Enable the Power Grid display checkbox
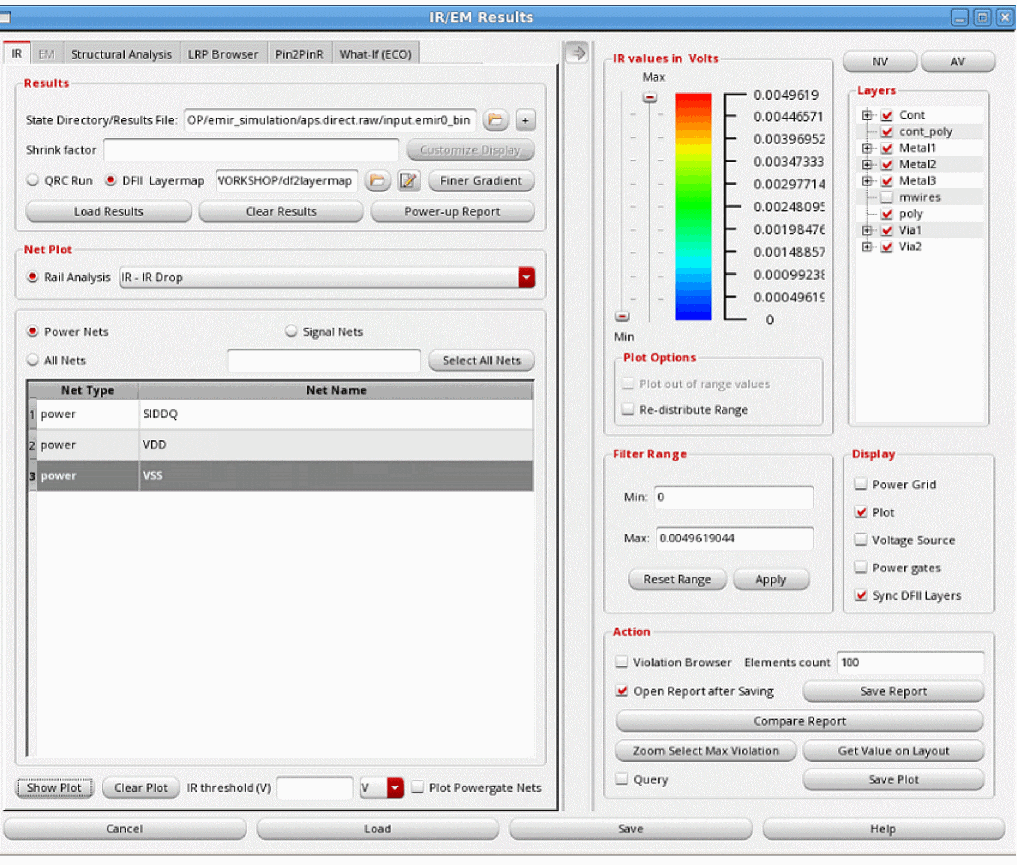1017x865 pixels. coord(860,485)
